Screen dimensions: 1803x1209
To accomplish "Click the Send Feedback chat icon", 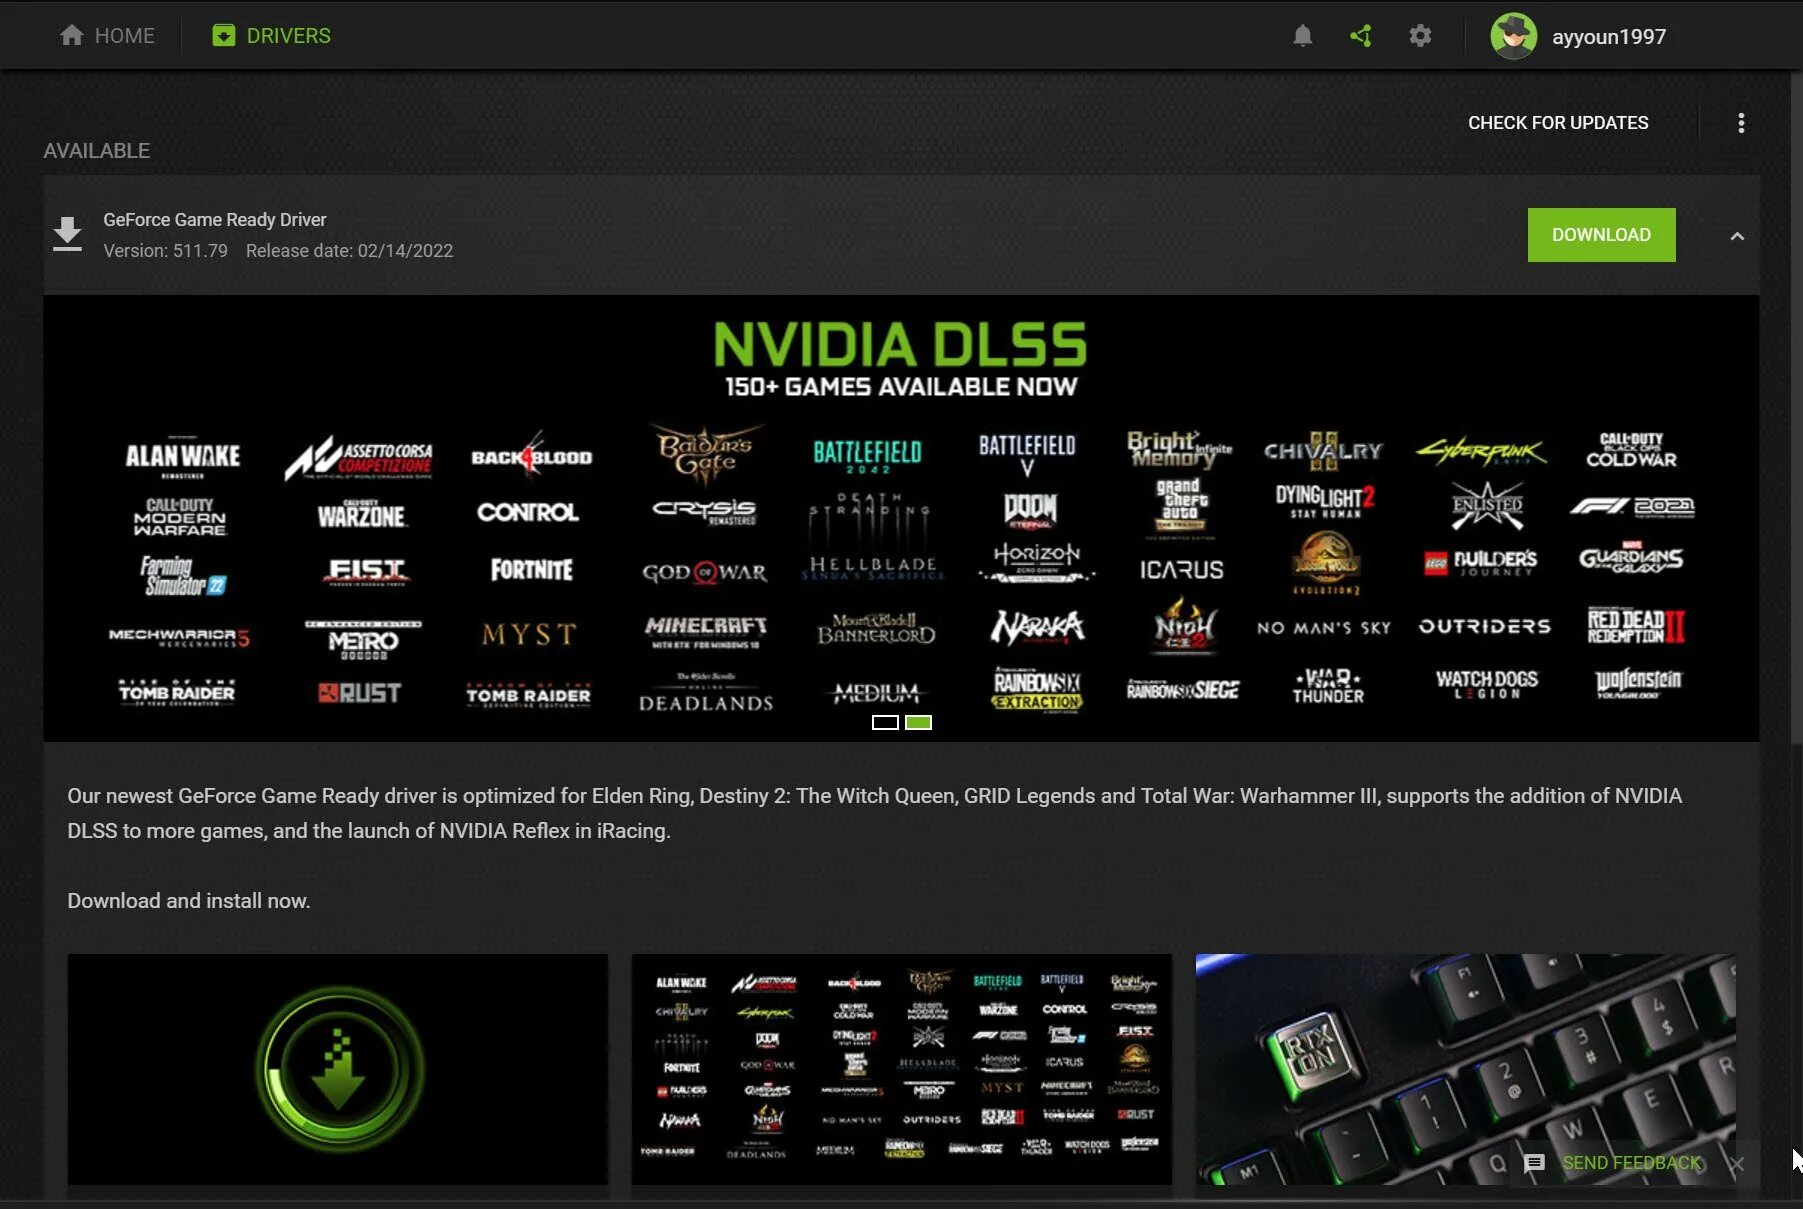I will tap(1534, 1163).
